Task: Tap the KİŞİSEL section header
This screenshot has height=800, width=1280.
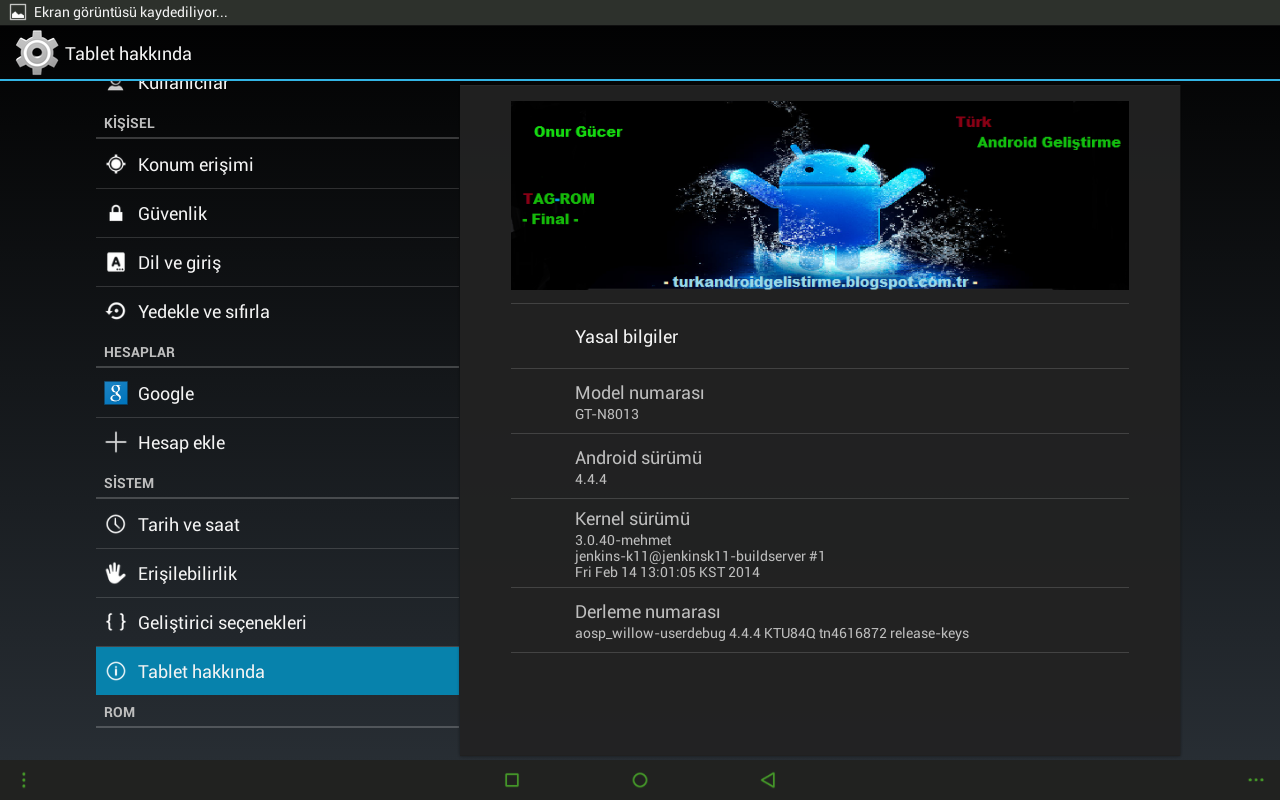Action: click(129, 123)
